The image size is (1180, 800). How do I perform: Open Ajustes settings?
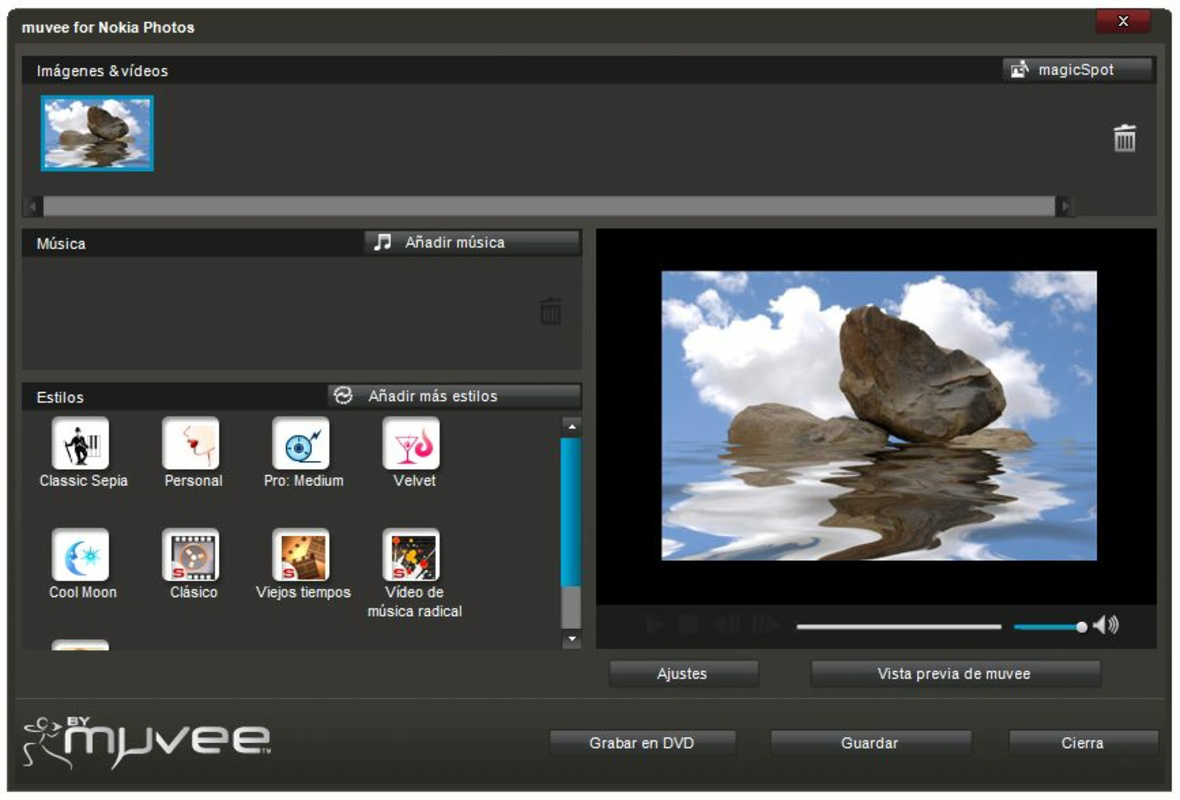683,674
